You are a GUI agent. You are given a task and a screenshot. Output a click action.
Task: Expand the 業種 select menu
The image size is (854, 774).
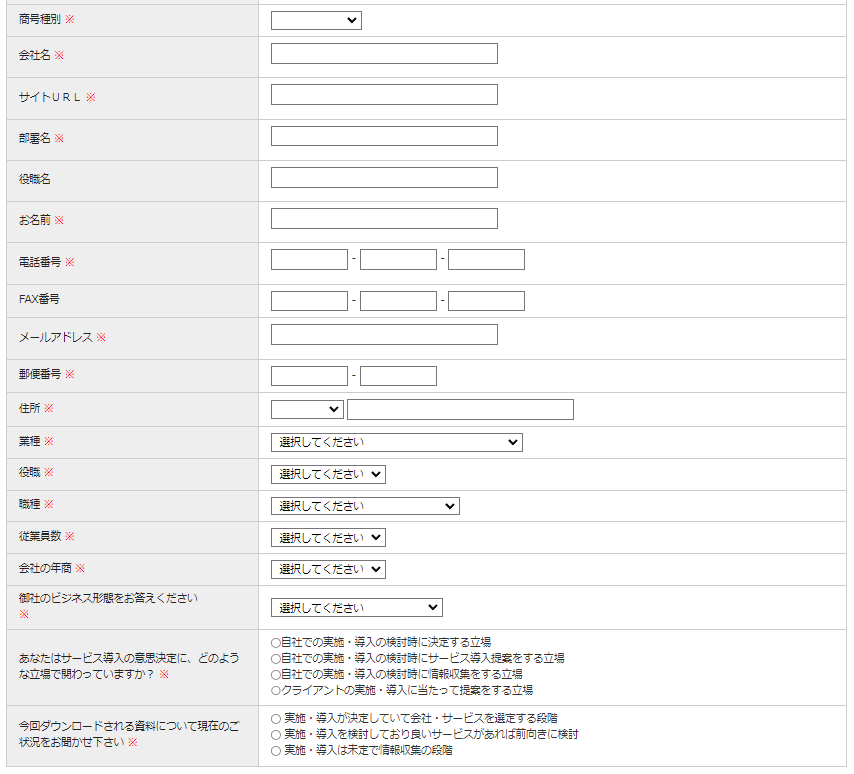[396, 442]
